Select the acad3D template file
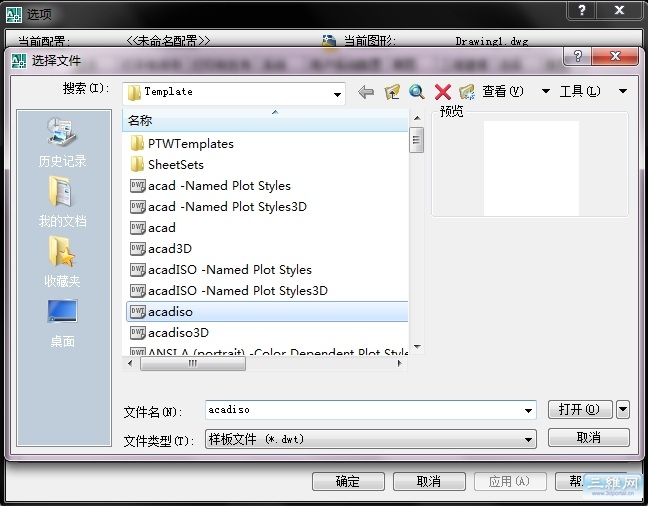This screenshot has width=648, height=506. pos(161,249)
